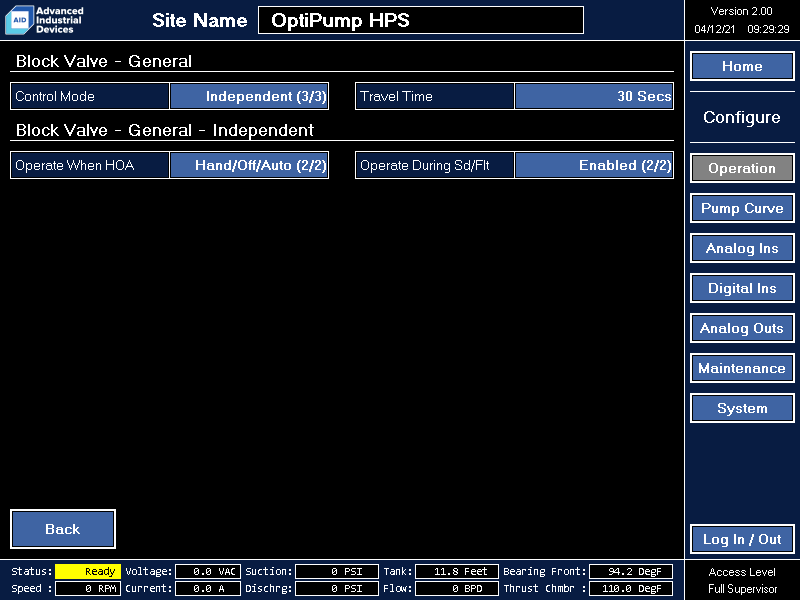
Task: Open the System menu
Action: pyautogui.click(x=742, y=408)
